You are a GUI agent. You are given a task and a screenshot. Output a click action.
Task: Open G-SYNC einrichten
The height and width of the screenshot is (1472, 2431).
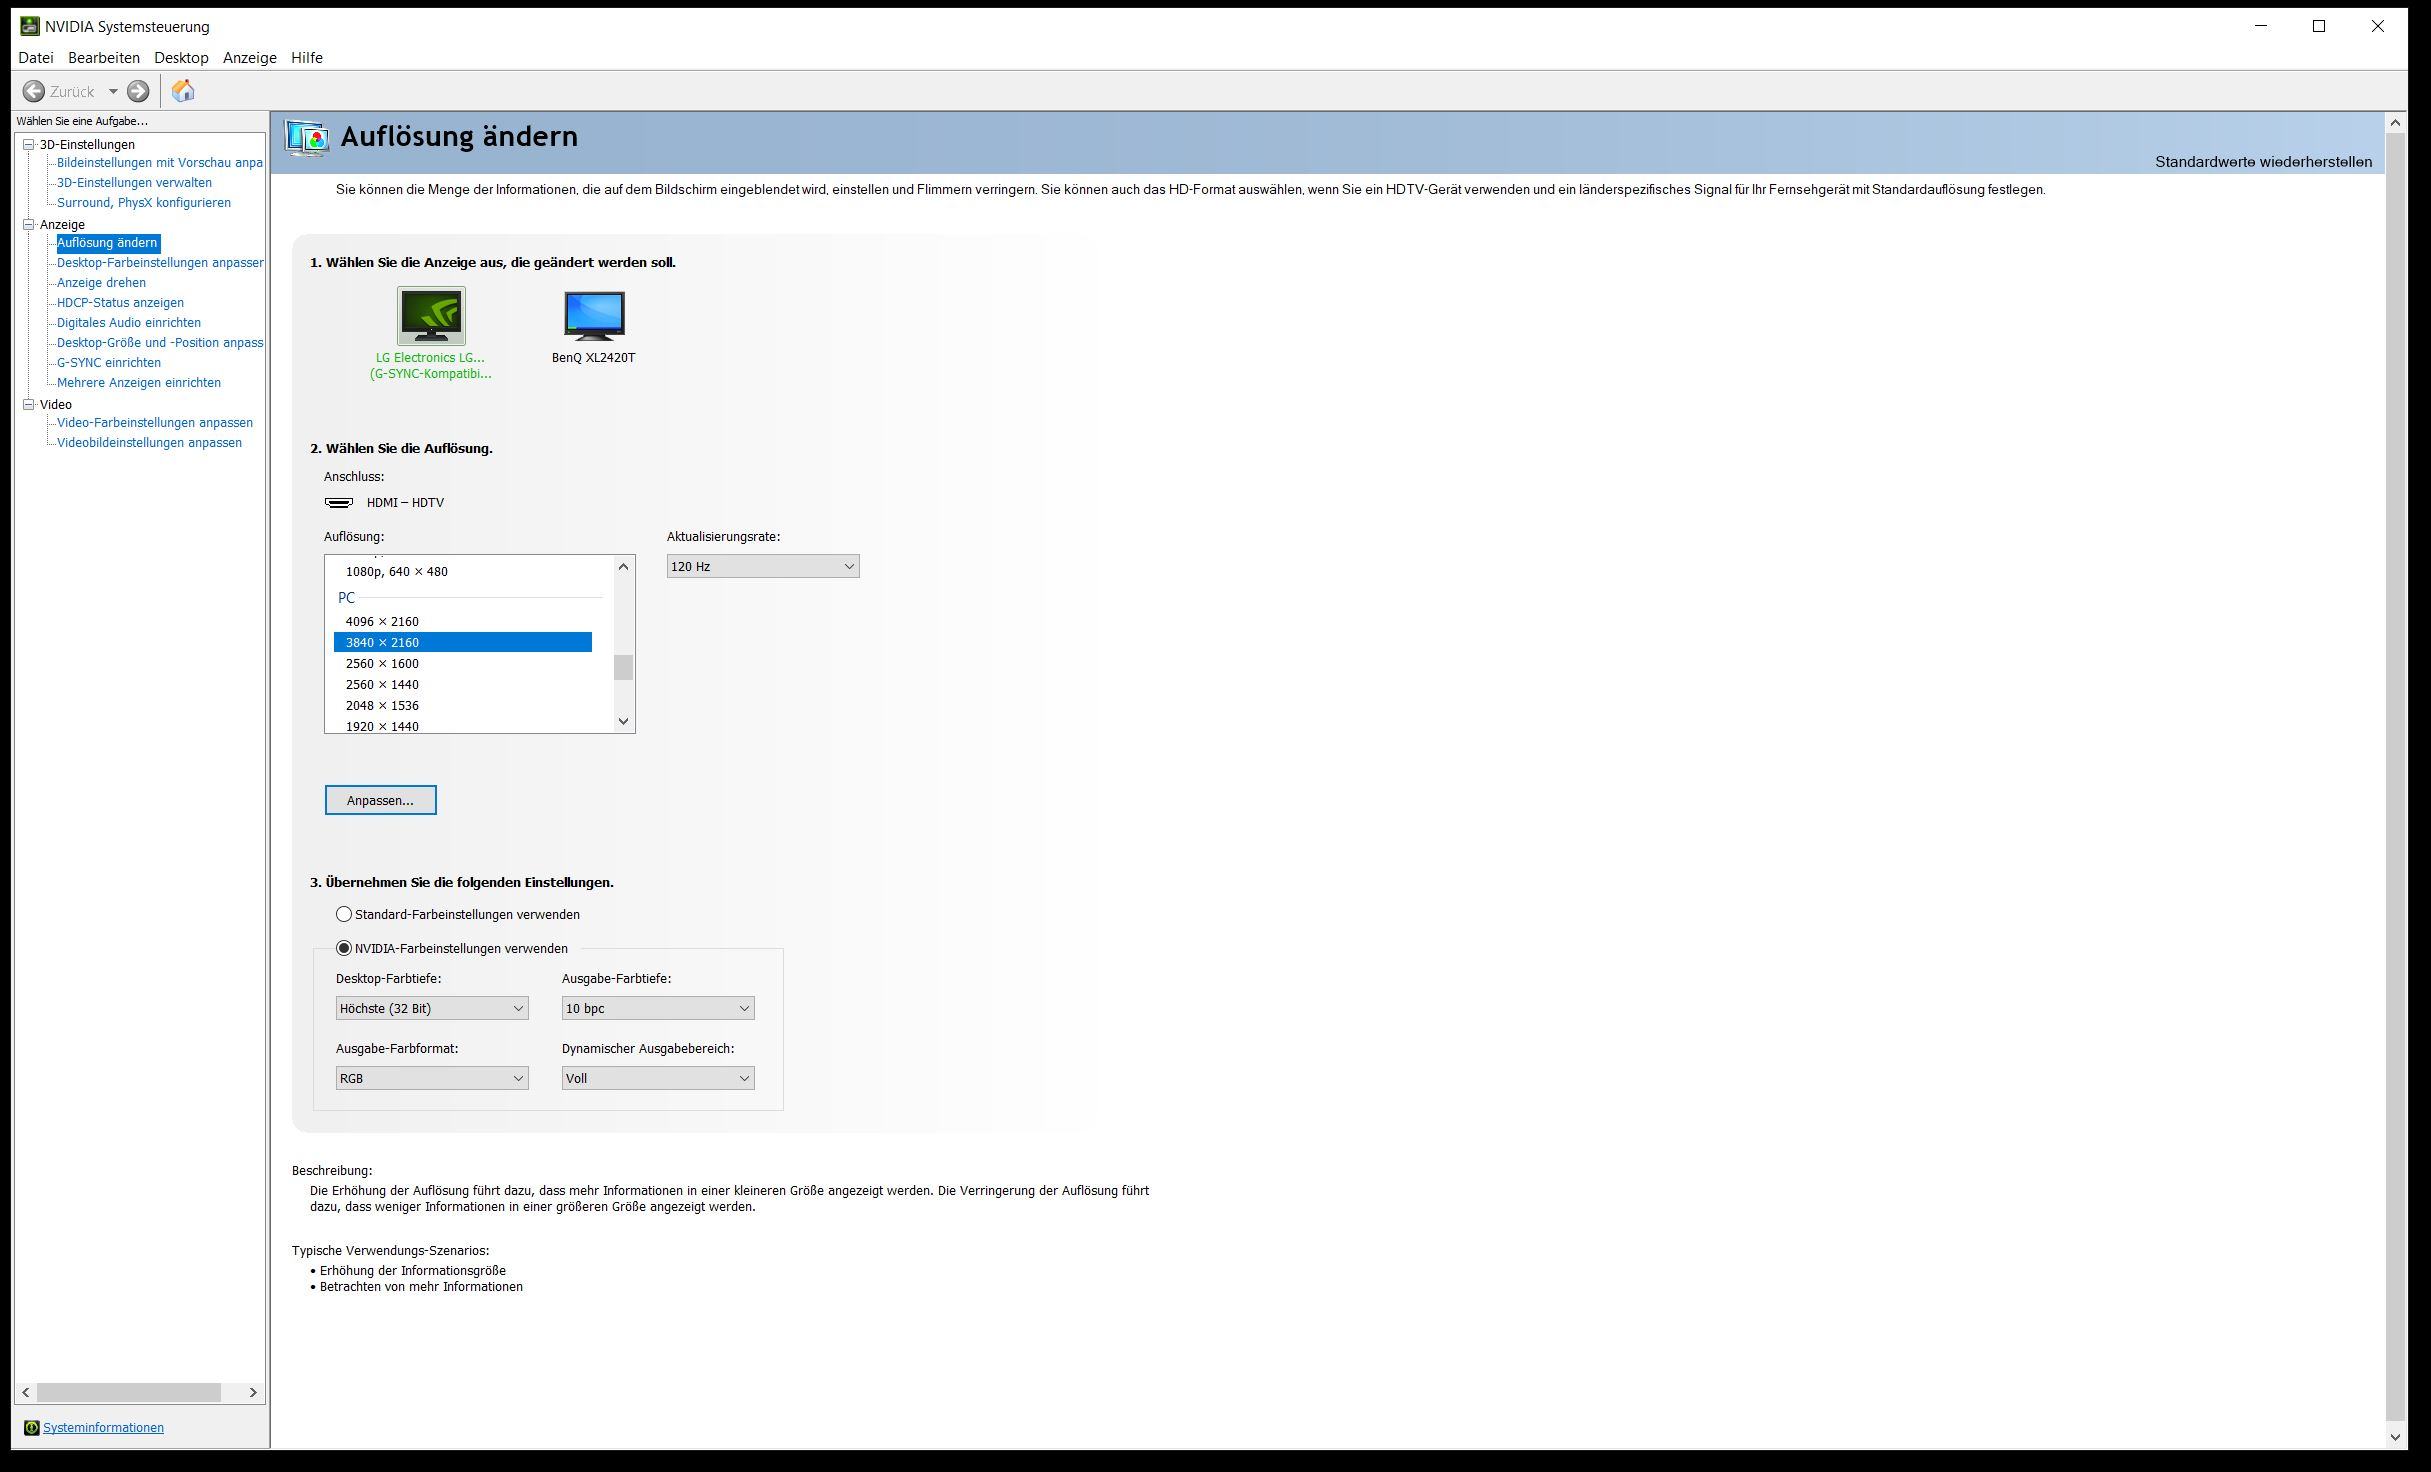tap(109, 362)
